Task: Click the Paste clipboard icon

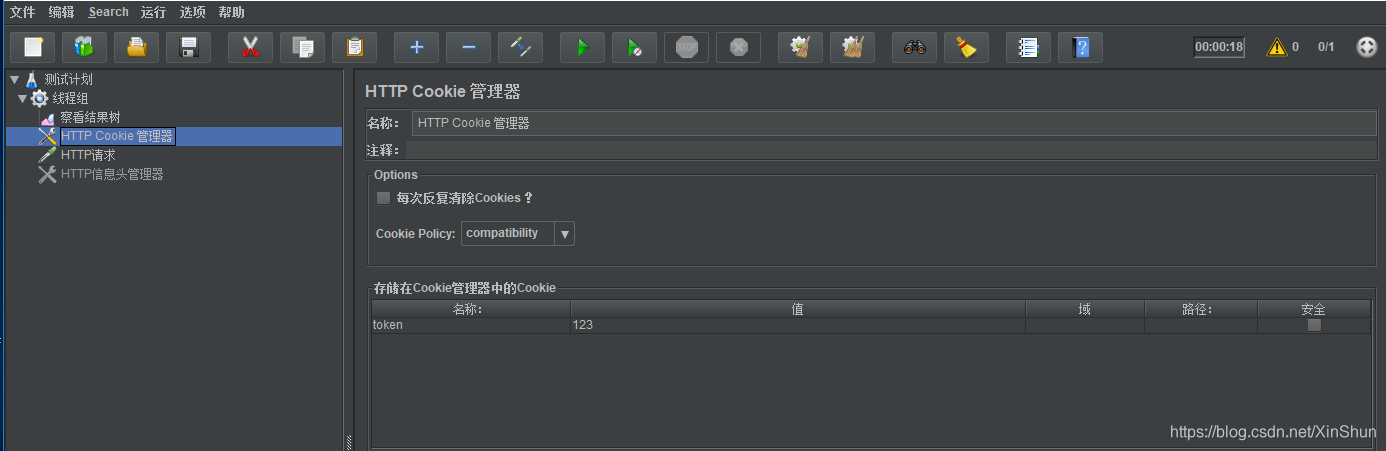Action: click(x=355, y=47)
